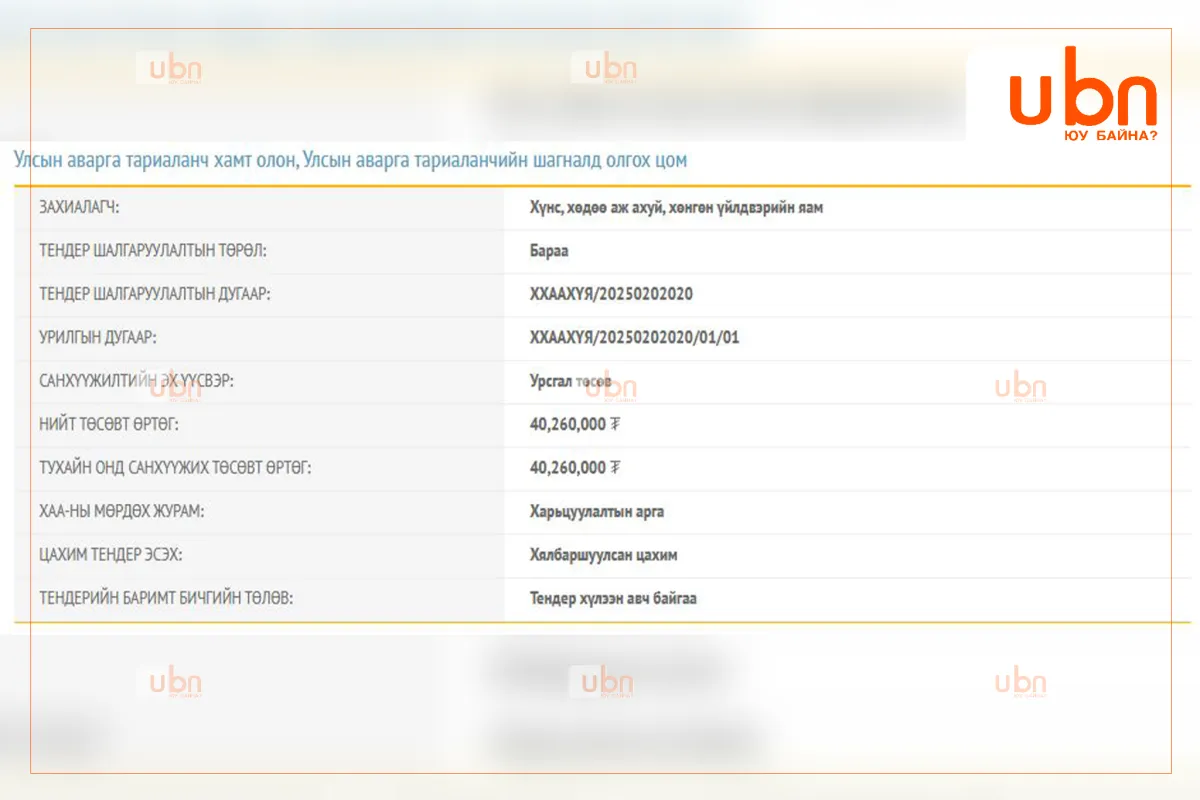
Task: Select the 'УРИЛГЫН ДУГААР:' label
Action: [x=98, y=338]
